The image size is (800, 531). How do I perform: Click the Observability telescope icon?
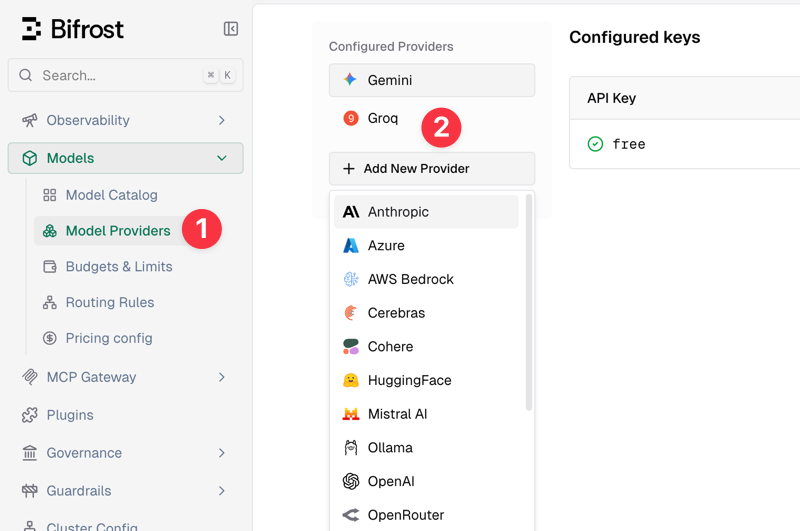point(30,120)
